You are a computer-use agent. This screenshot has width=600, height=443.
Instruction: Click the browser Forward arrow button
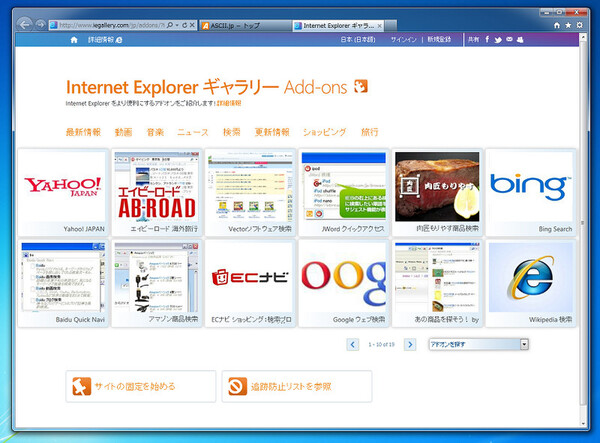pos(40,25)
